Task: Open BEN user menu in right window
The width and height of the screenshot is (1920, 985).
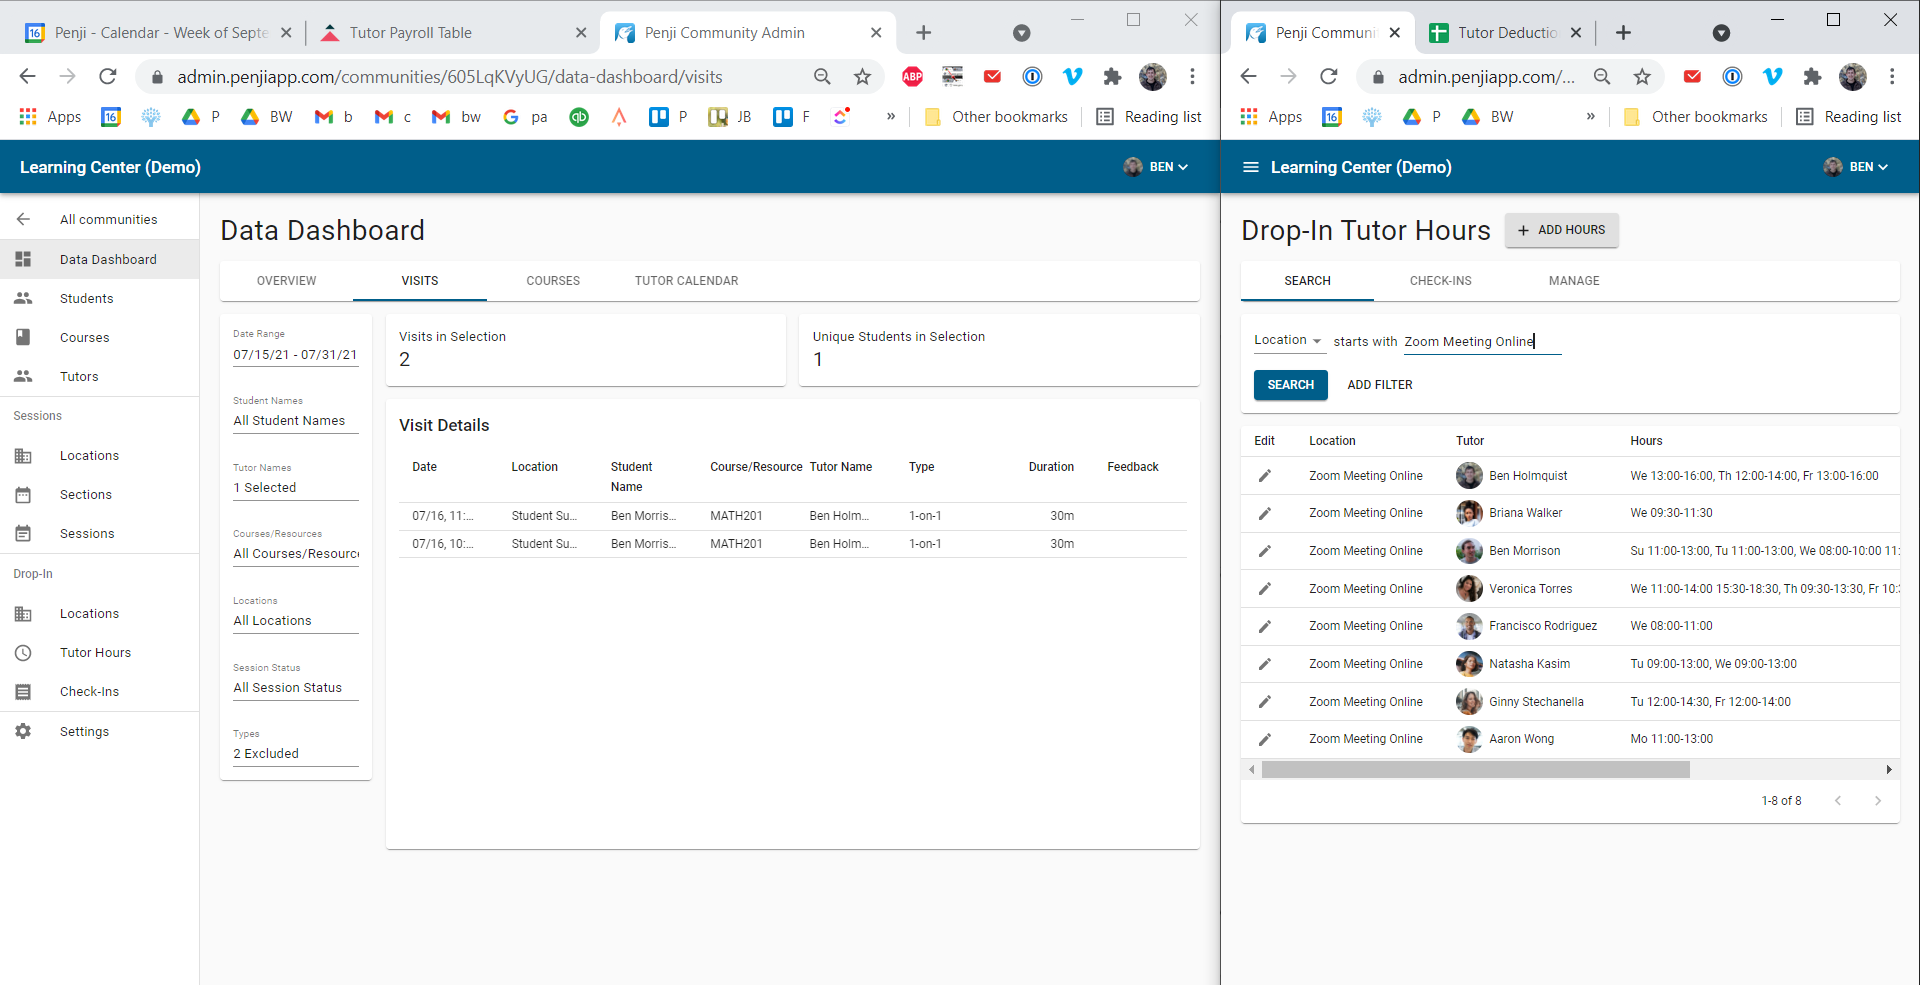Action: coord(1856,167)
